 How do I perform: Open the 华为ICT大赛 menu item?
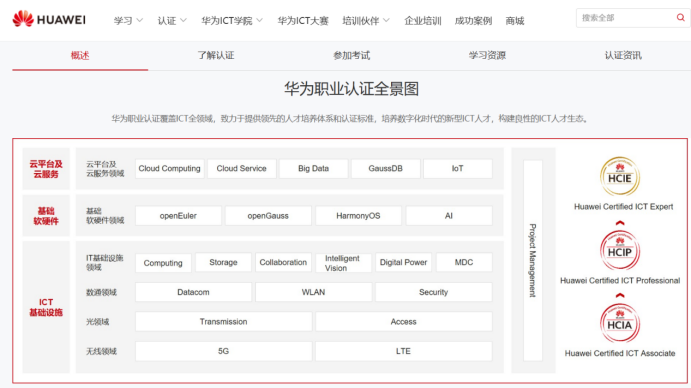point(303,21)
